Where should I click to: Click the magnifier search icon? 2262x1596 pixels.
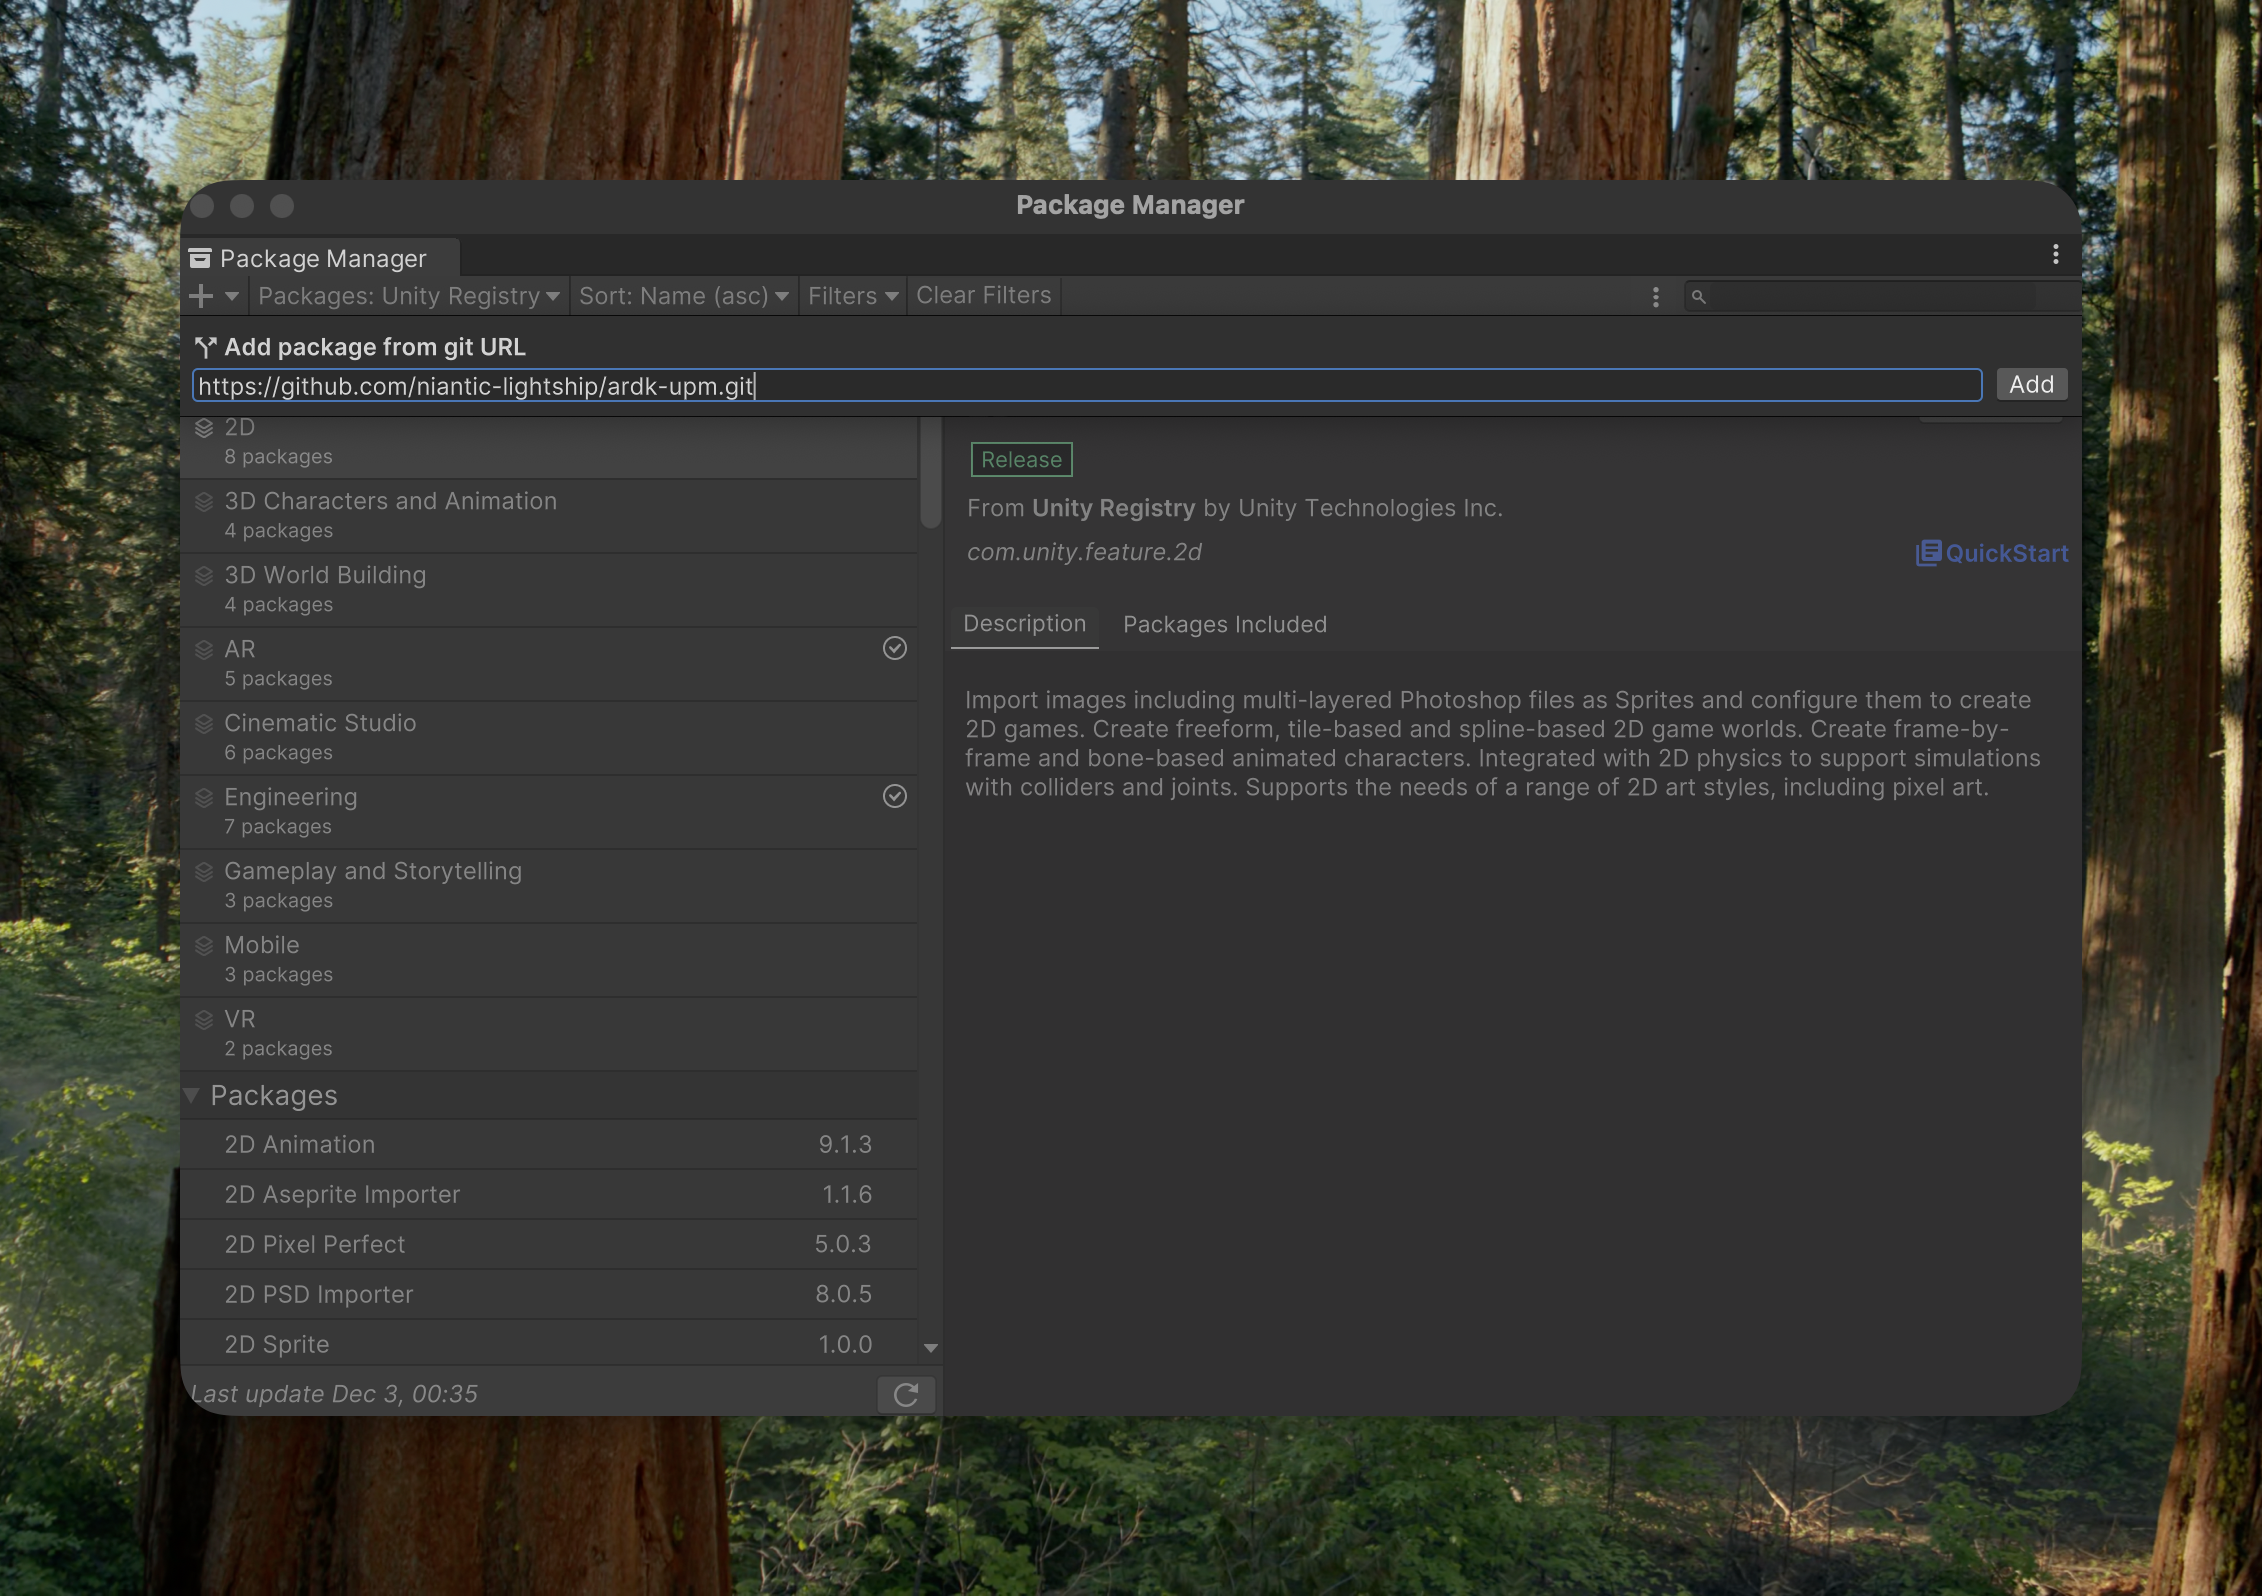[1698, 297]
